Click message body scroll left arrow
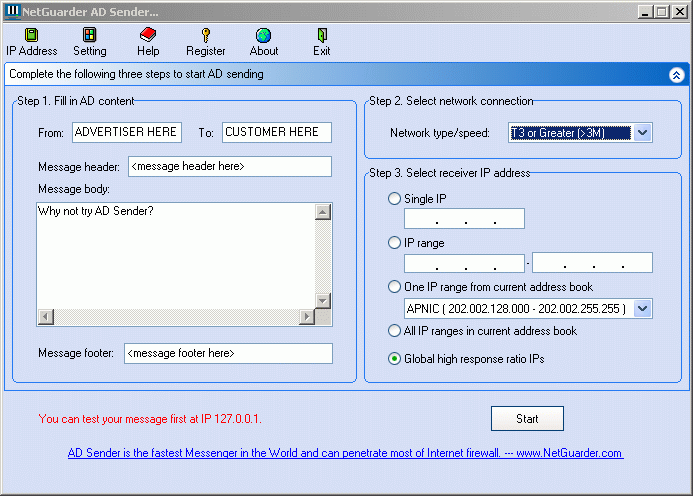693x496 pixels. point(46,317)
